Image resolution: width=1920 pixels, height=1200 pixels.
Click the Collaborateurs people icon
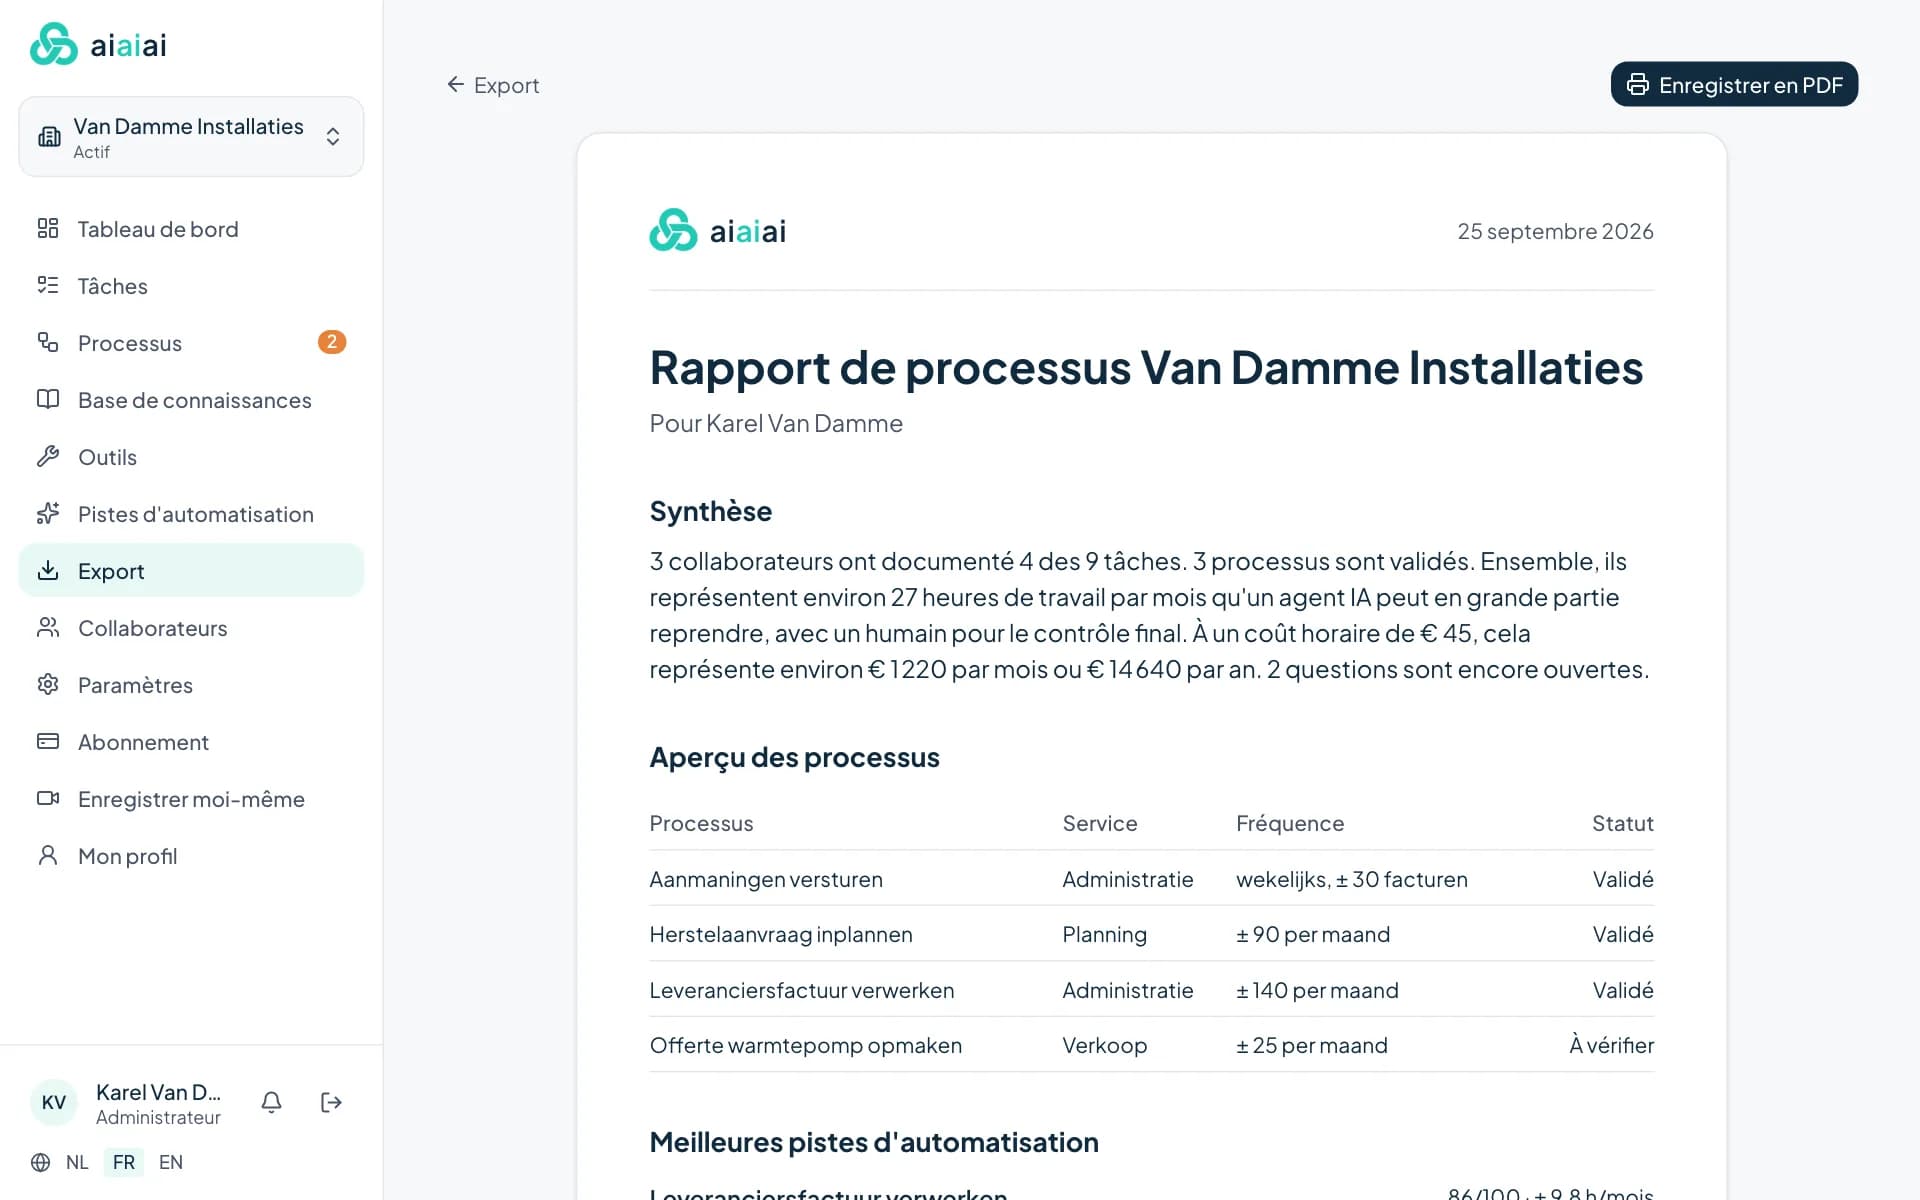click(48, 628)
